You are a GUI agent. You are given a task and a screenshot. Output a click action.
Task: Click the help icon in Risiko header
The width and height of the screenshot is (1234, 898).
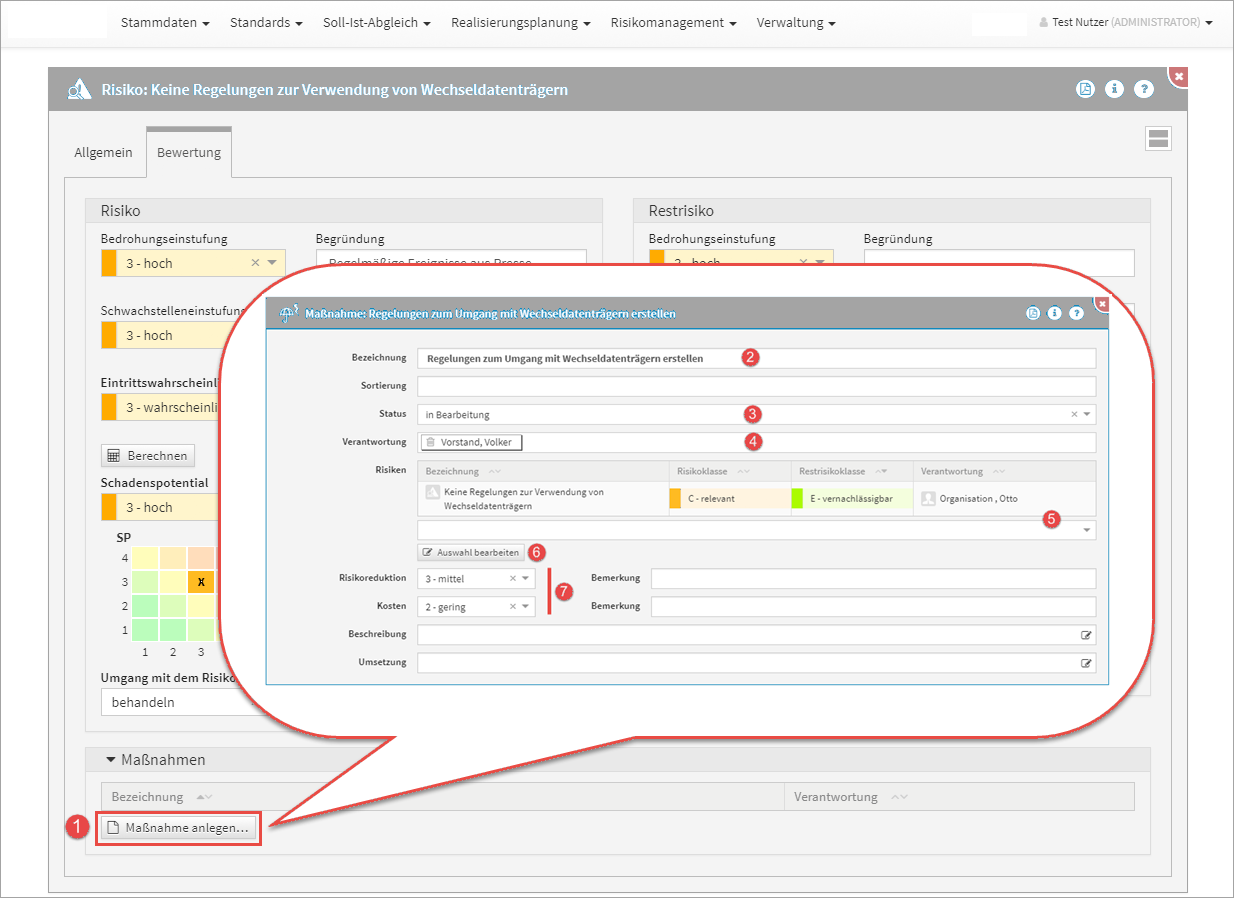tap(1144, 89)
